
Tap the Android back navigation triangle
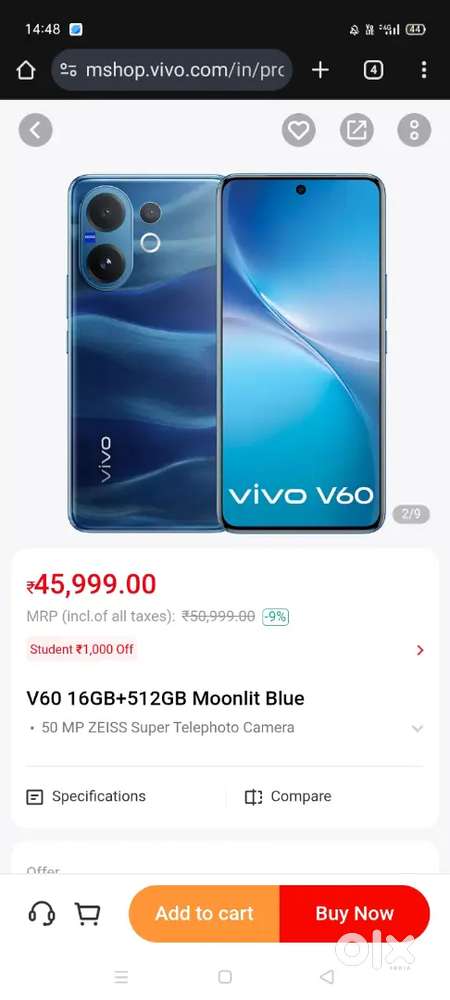pyautogui.click(x=327, y=976)
